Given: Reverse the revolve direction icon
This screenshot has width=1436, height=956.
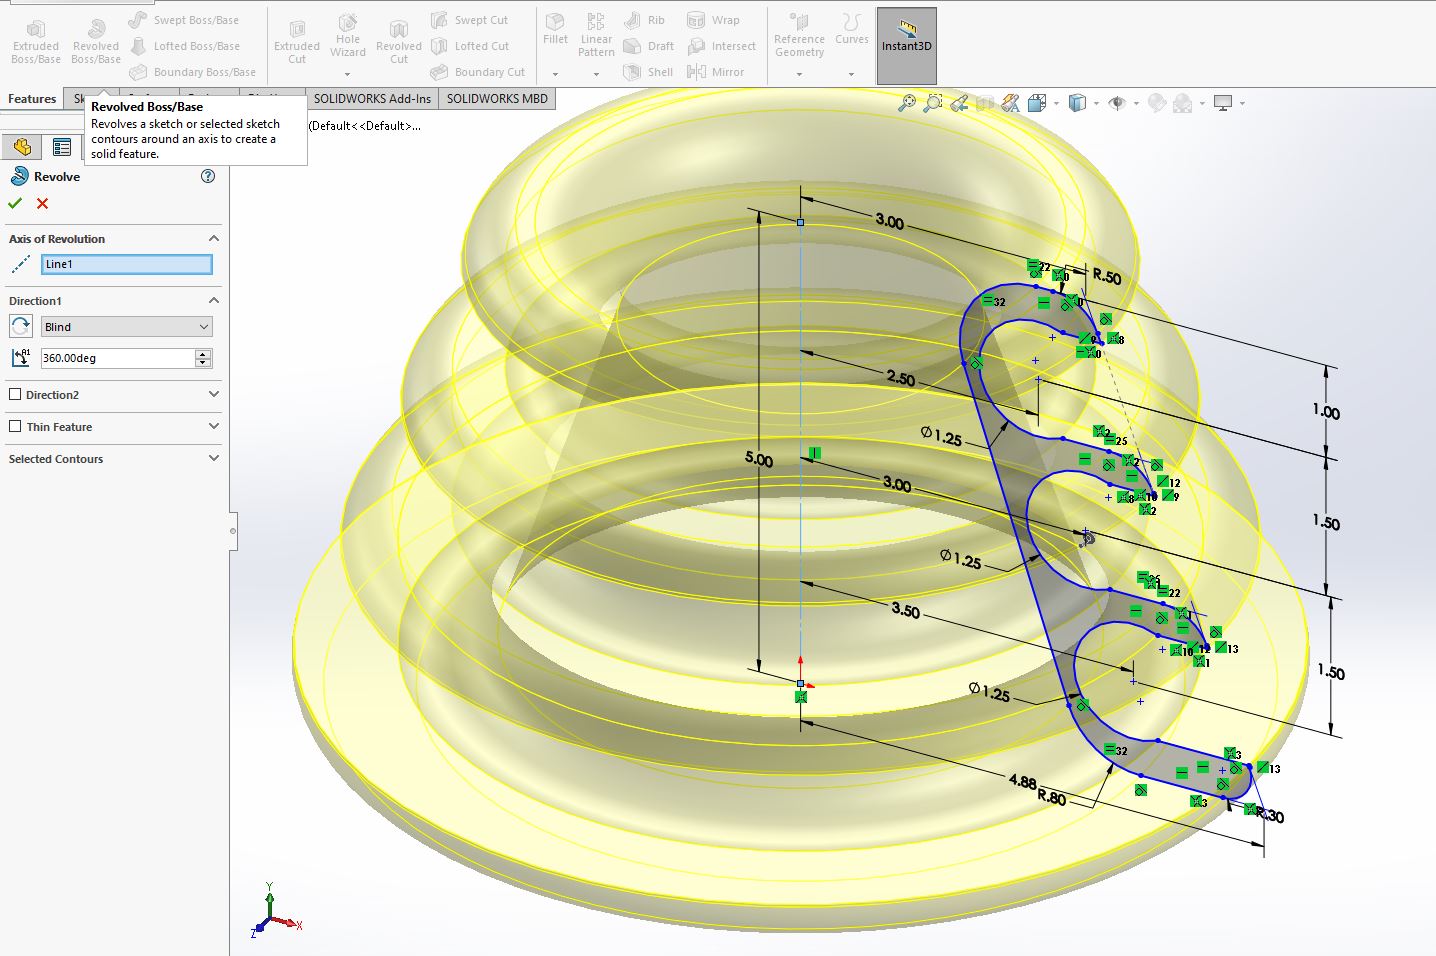Looking at the screenshot, I should pos(20,326).
